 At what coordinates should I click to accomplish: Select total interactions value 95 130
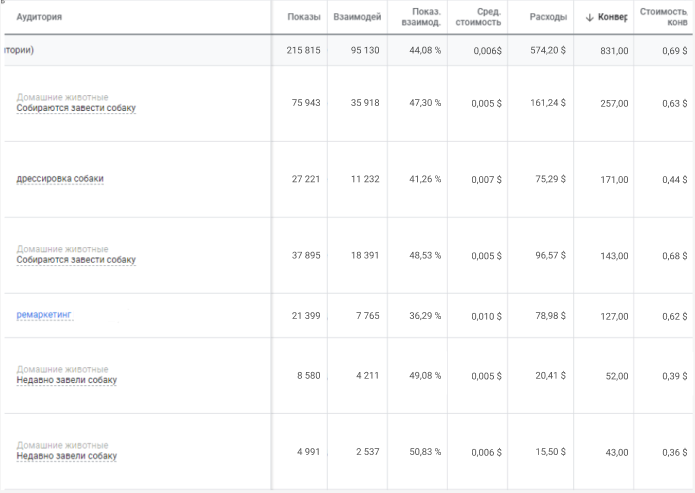pyautogui.click(x=365, y=50)
